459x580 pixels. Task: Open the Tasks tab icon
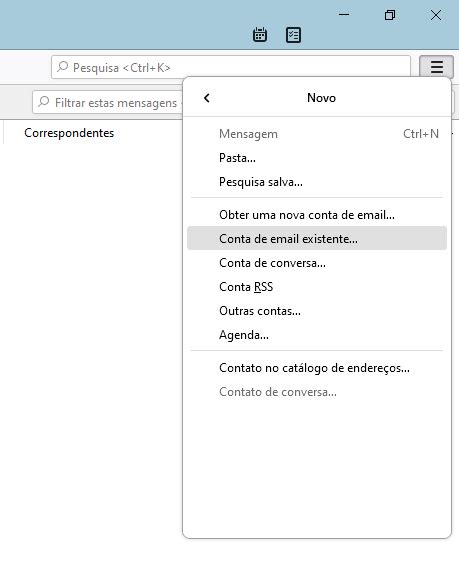point(293,35)
